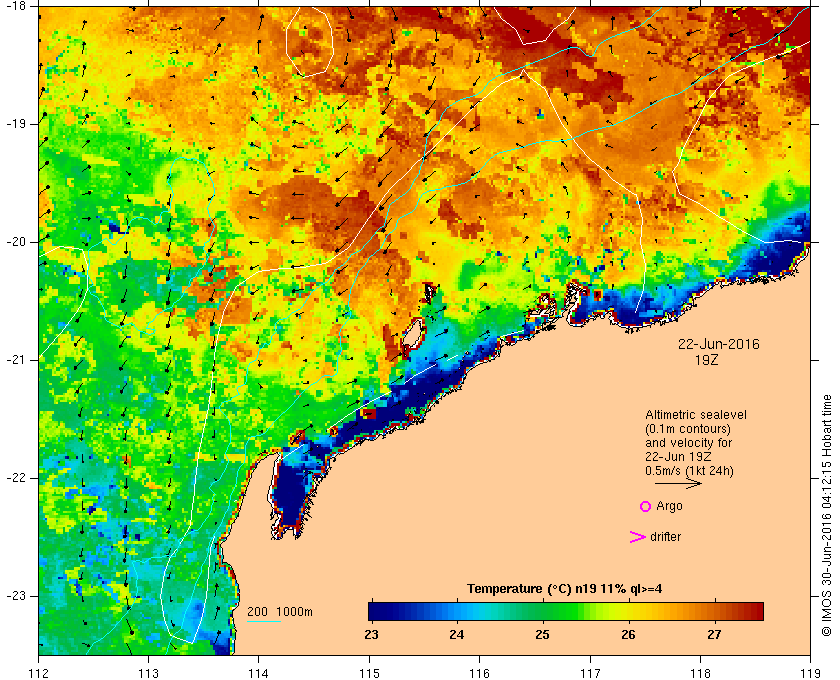The width and height of the screenshot is (840, 680).
Task: Click the closed white sea-level contour near -18
Action: pyautogui.click(x=310, y=42)
